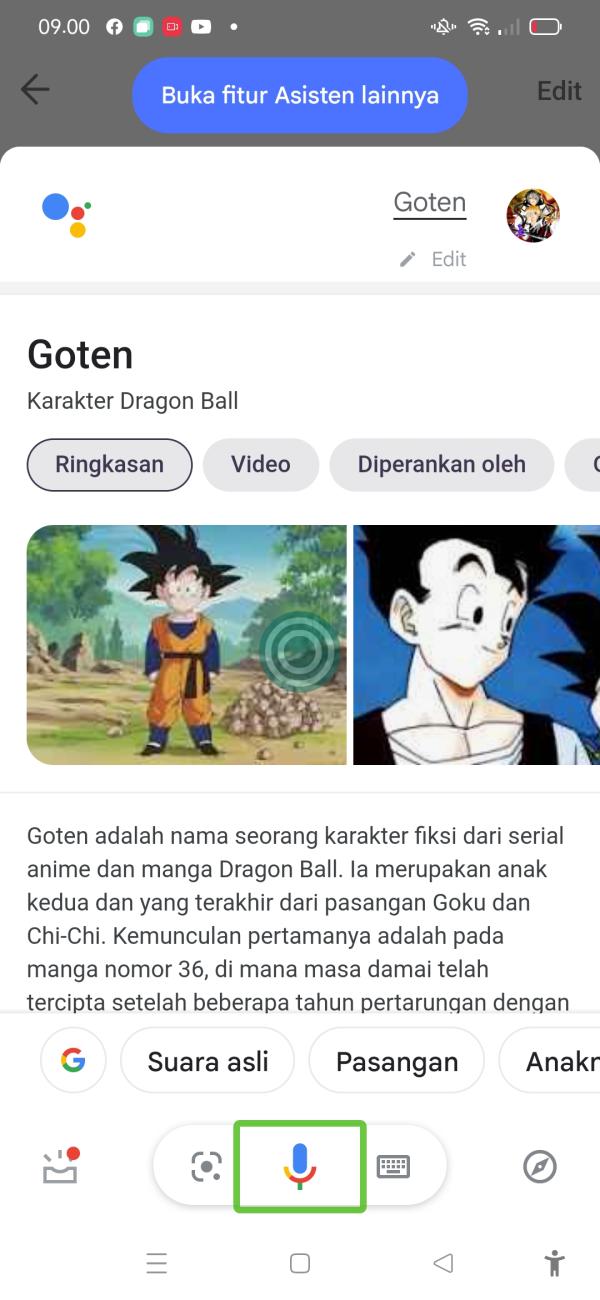Open the Explore compass icon
Screen dimensions: 600x1300
click(x=540, y=1166)
